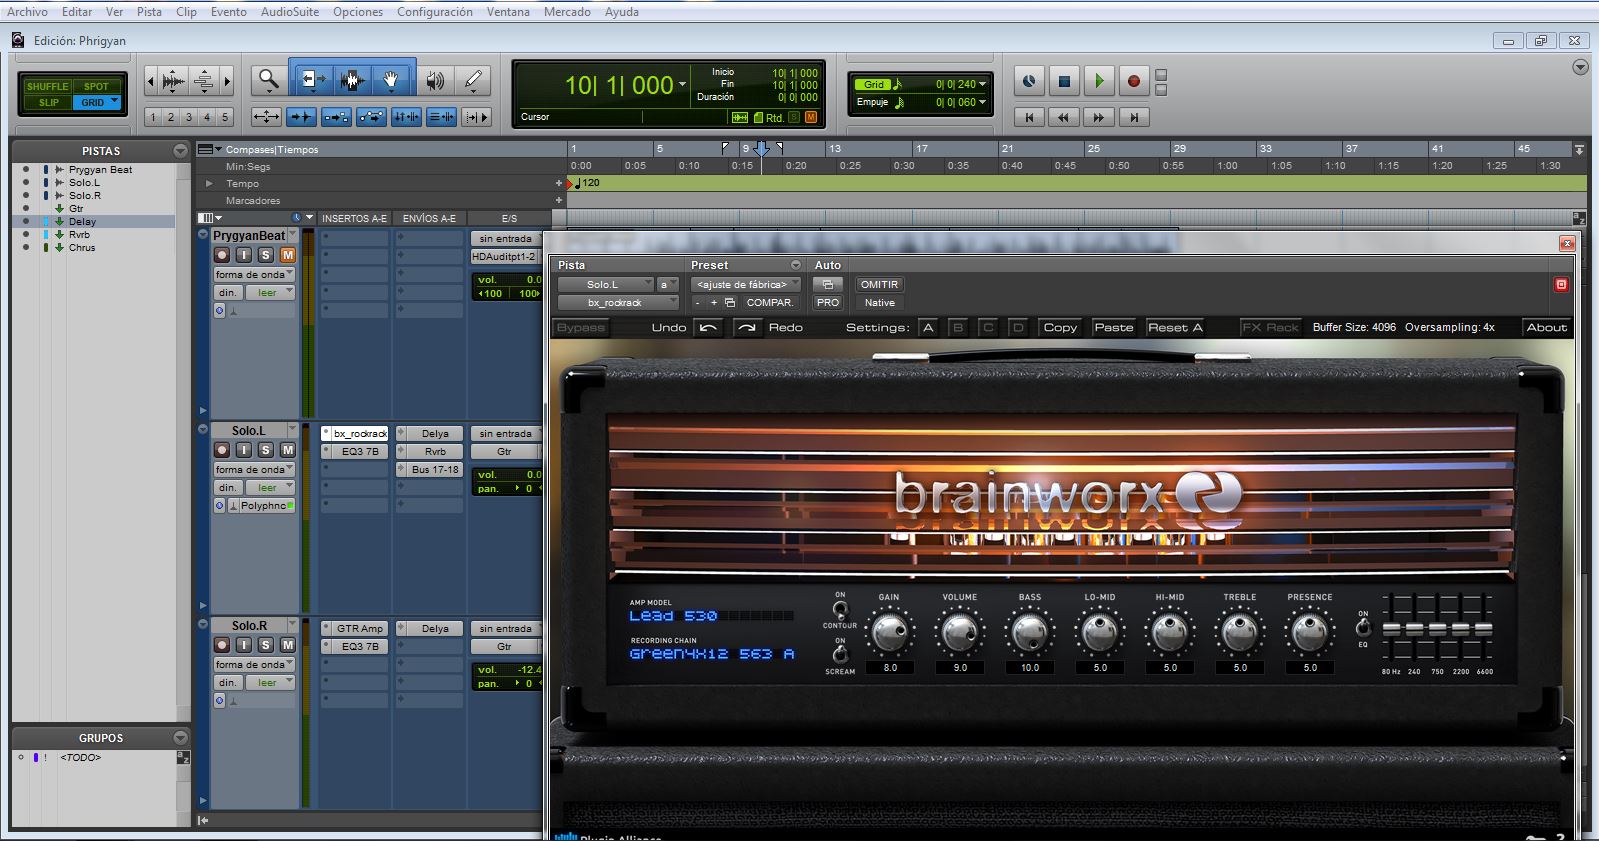Open the AudioSuite menu
1599x841 pixels.
290,12
